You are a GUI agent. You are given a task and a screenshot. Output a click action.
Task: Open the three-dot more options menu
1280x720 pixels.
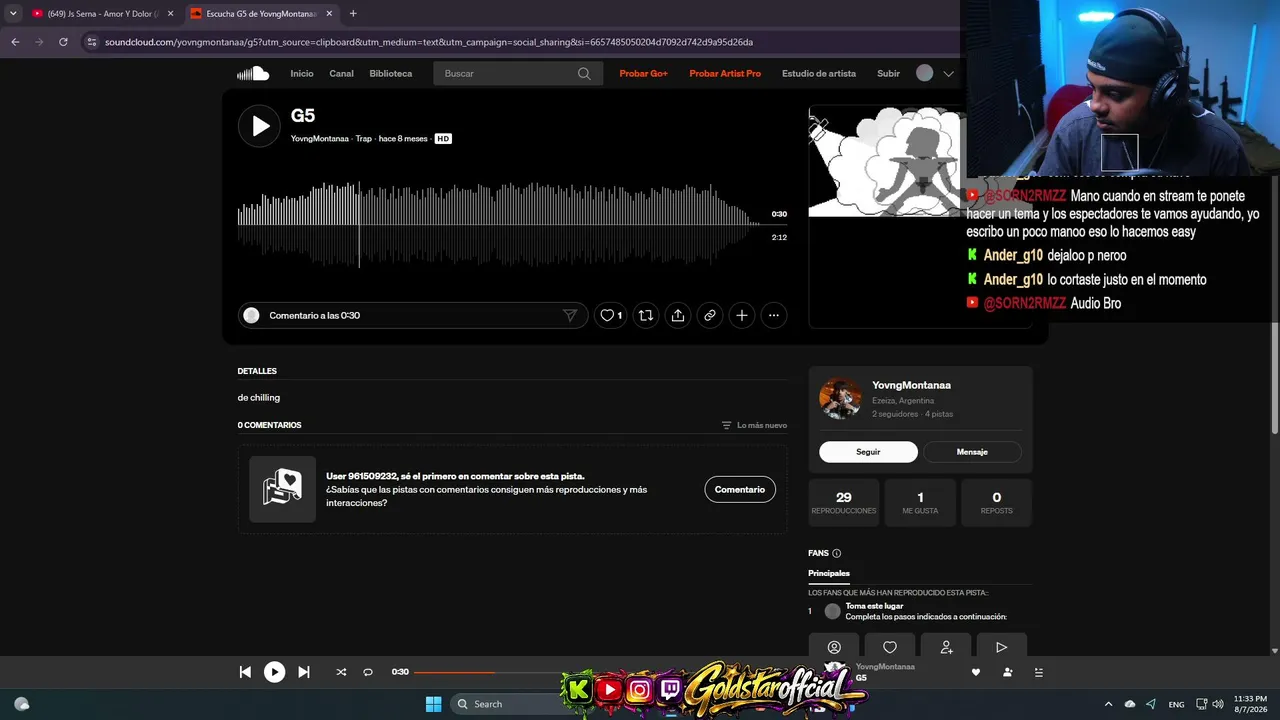pyautogui.click(x=773, y=315)
